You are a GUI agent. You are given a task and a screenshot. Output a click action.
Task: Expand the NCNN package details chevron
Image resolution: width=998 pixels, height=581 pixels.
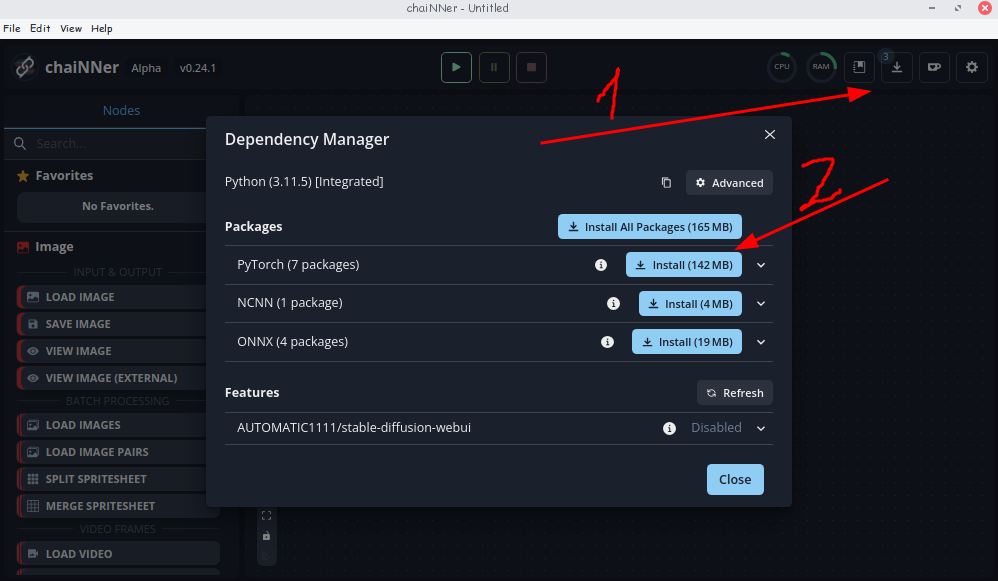click(x=761, y=304)
